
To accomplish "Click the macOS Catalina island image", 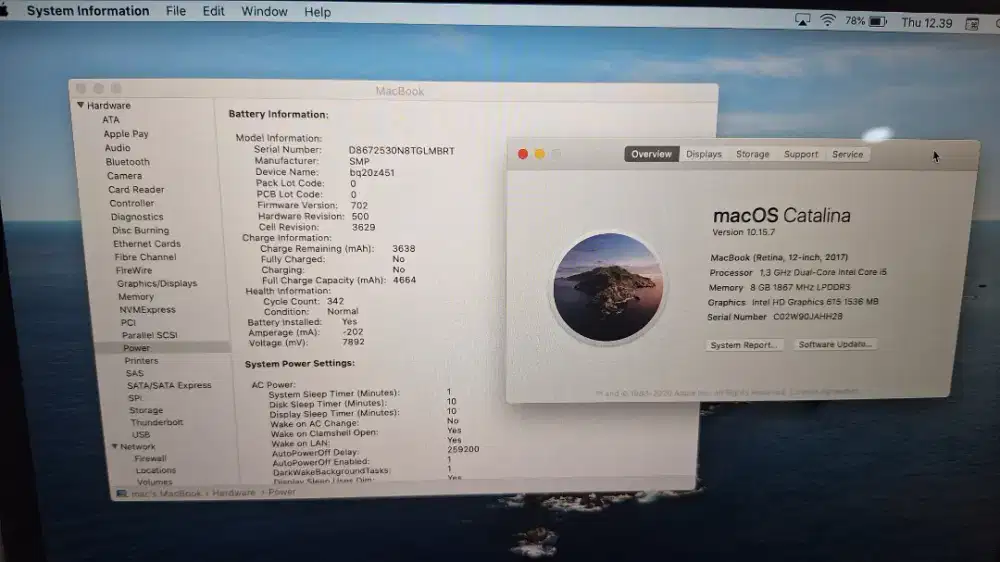I will point(608,287).
